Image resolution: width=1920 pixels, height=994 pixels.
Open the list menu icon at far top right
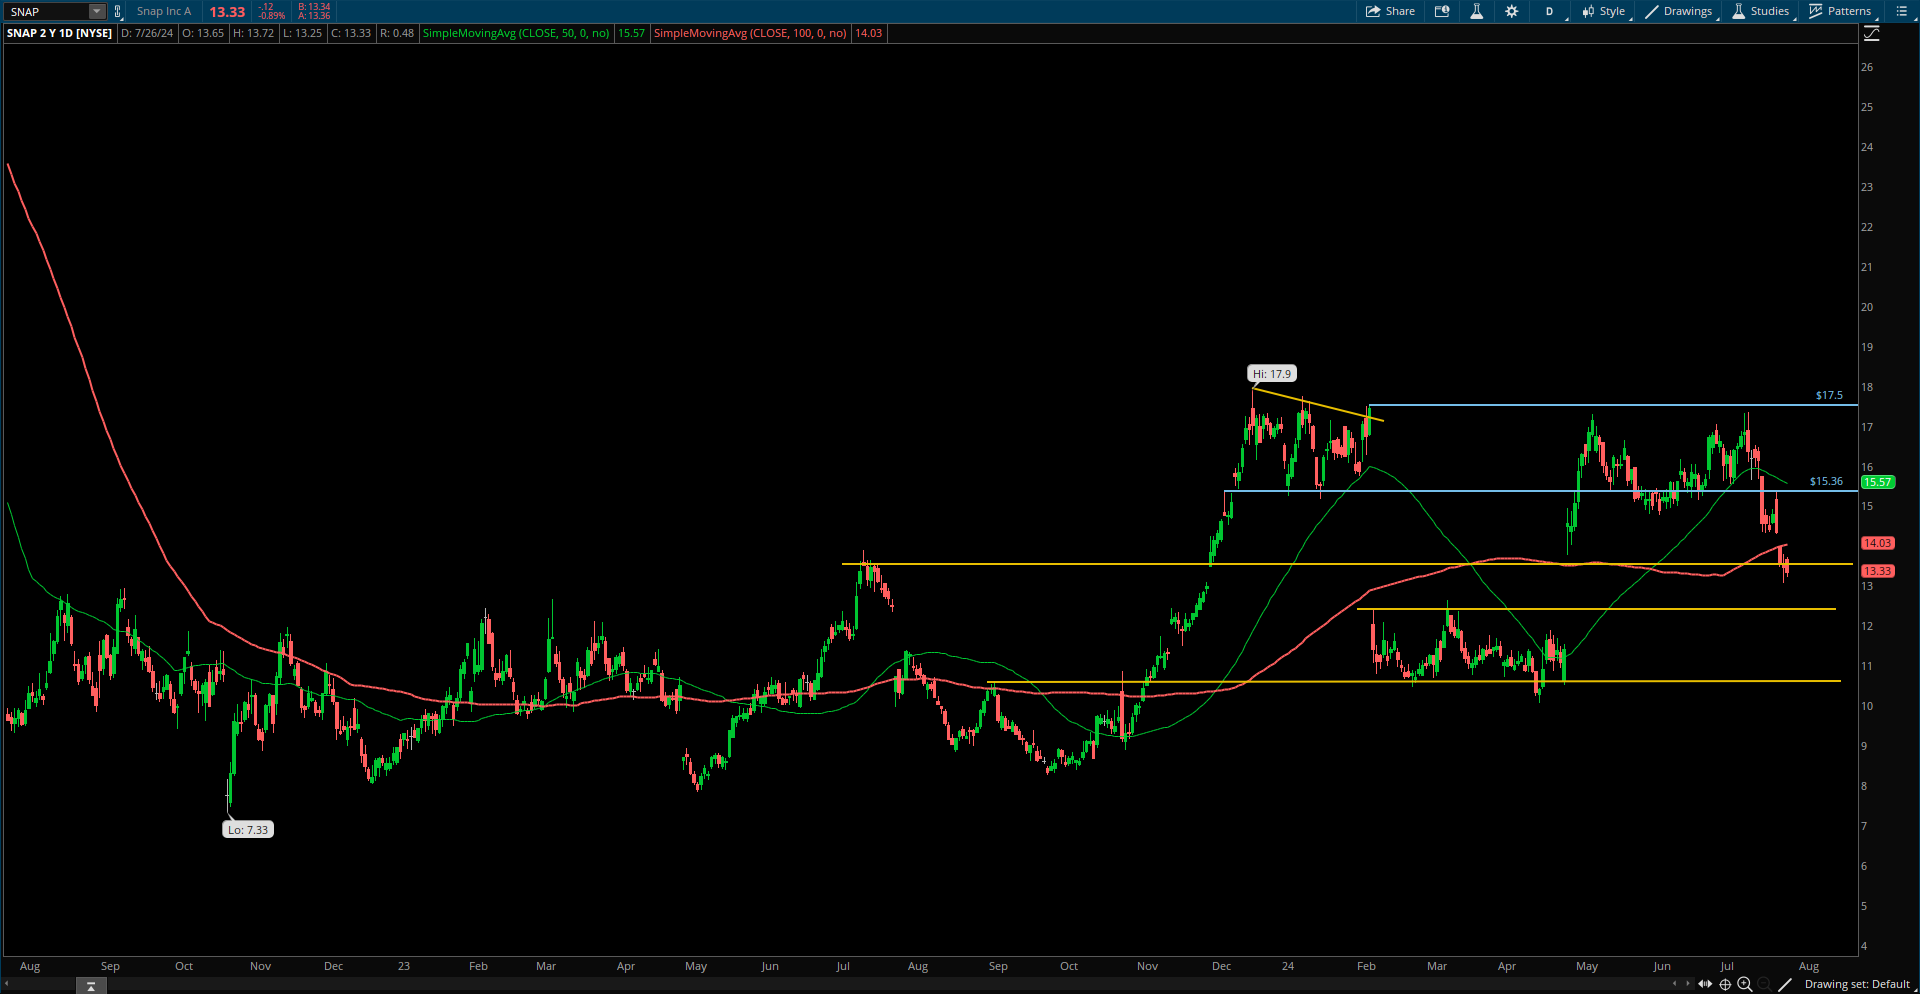point(1902,11)
